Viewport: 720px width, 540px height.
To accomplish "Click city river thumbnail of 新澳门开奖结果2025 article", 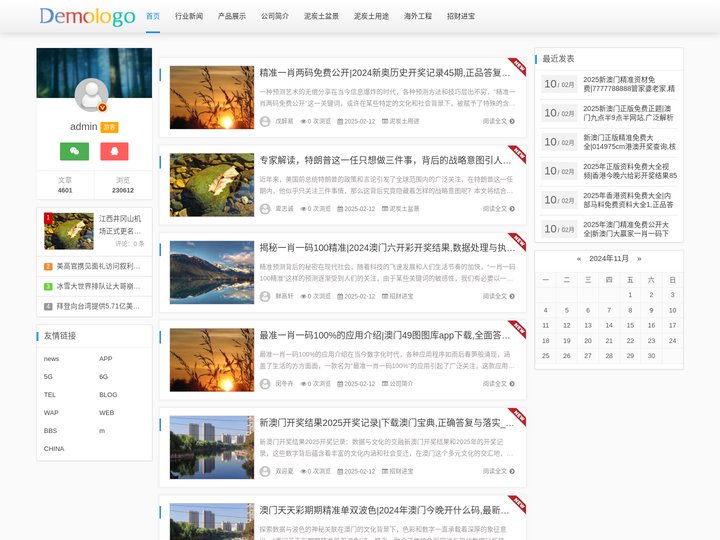I will [x=212, y=447].
